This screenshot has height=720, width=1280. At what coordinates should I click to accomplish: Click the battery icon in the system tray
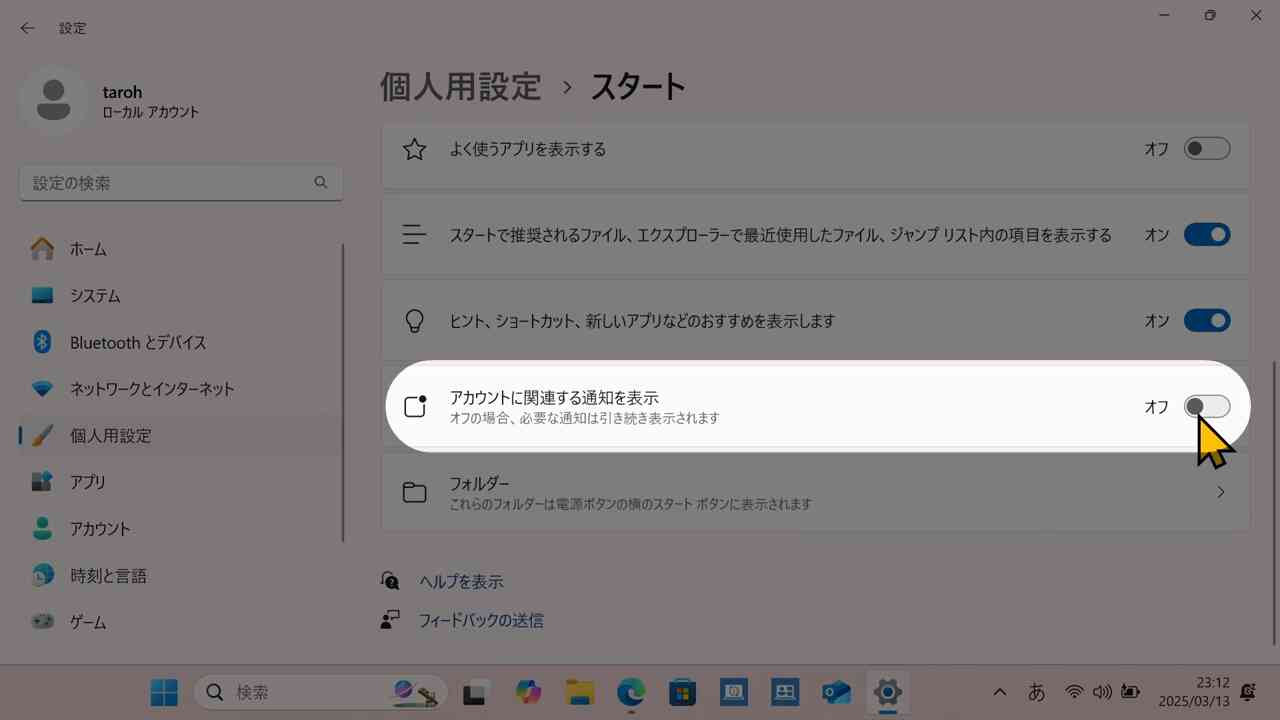(x=1130, y=691)
